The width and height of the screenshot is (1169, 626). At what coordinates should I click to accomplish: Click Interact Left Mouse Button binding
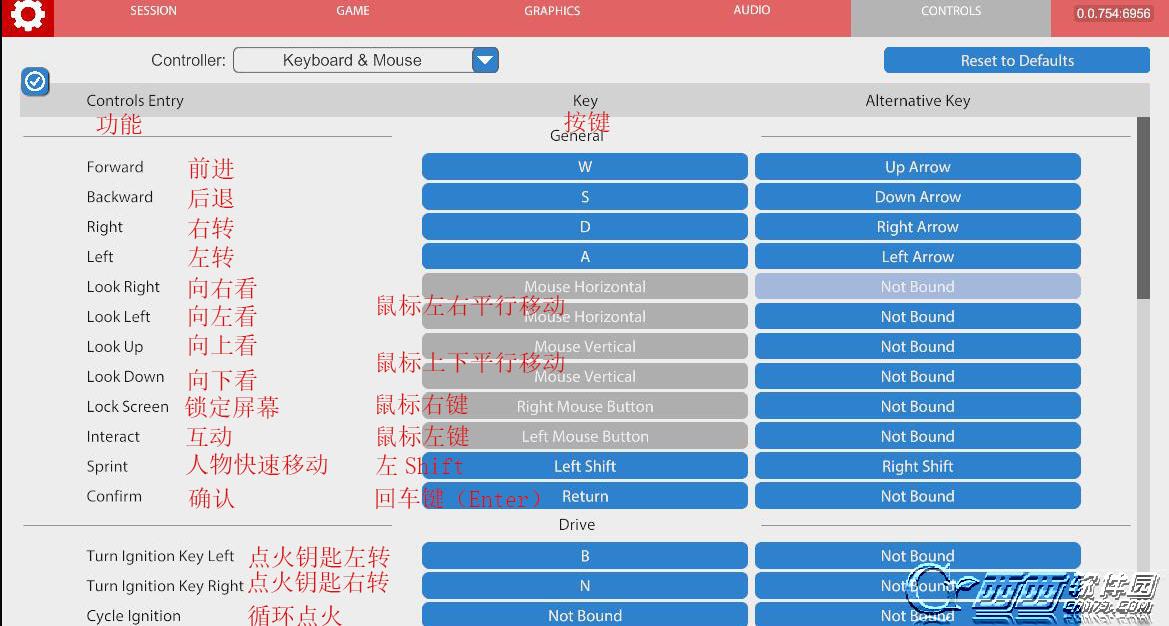point(584,436)
